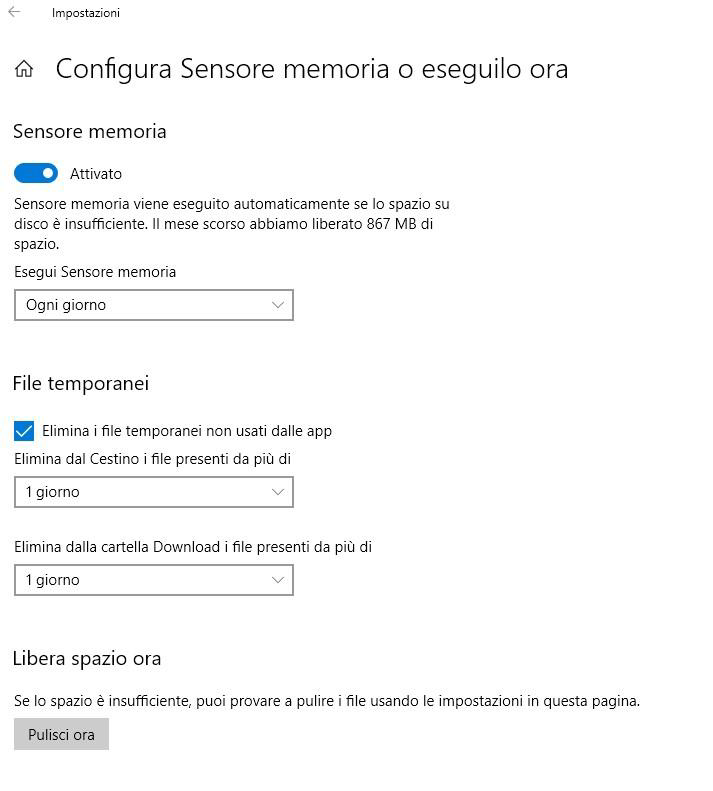This screenshot has height=791, width=713.
Task: Click the back arrow next to Impostazioni
Action: coord(14,13)
